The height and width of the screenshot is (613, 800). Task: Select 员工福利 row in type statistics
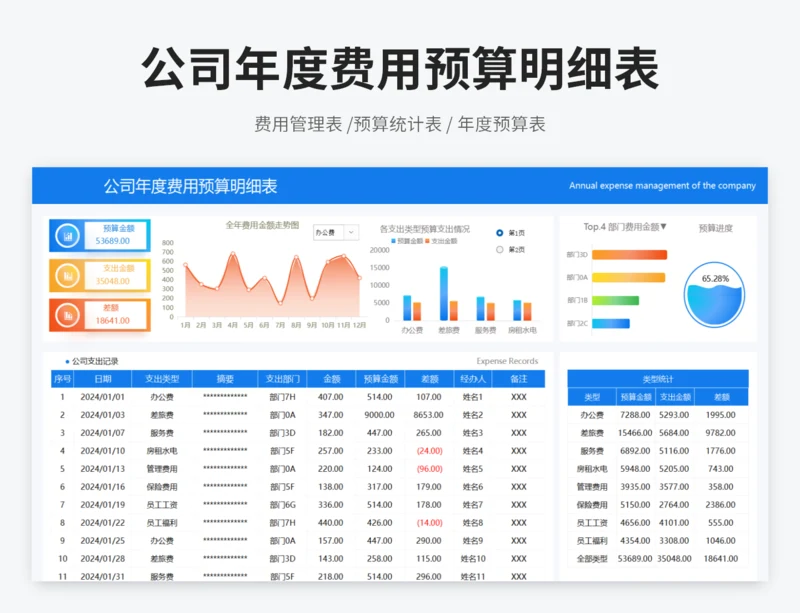(658, 541)
